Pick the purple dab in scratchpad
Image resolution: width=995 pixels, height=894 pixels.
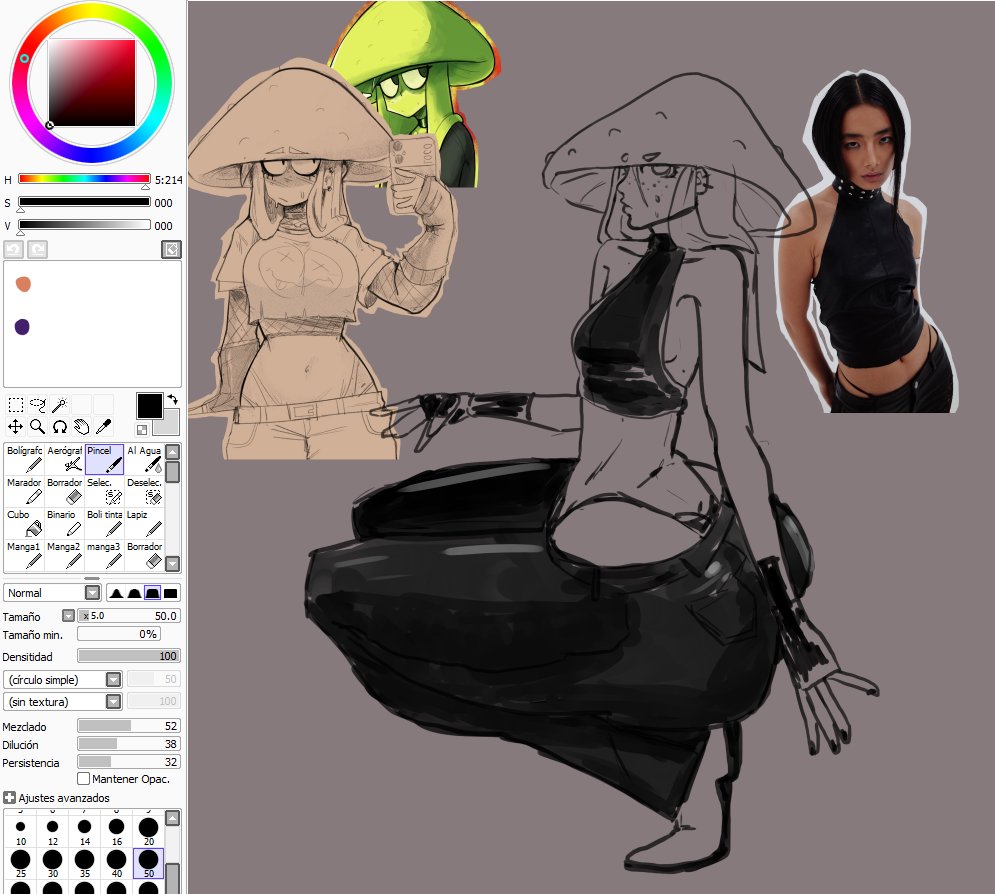coord(22,327)
